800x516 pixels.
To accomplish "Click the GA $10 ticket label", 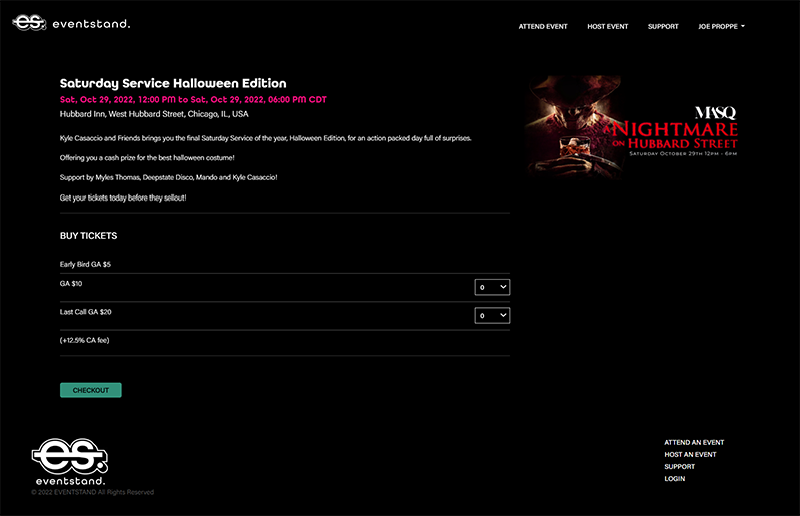I will pos(71,284).
